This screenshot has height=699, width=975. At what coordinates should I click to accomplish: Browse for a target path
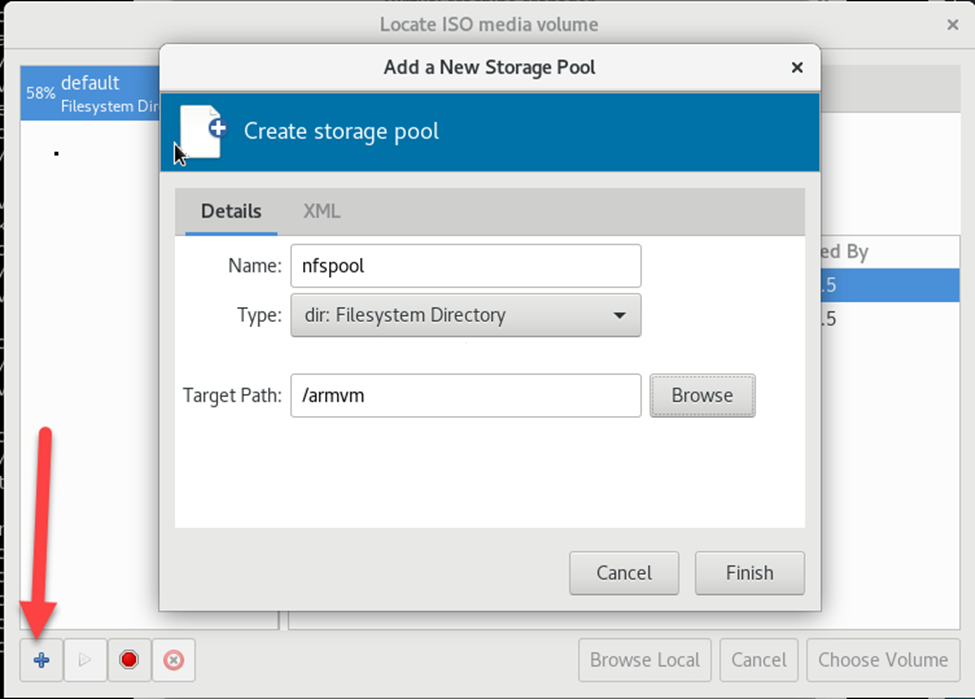[703, 396]
